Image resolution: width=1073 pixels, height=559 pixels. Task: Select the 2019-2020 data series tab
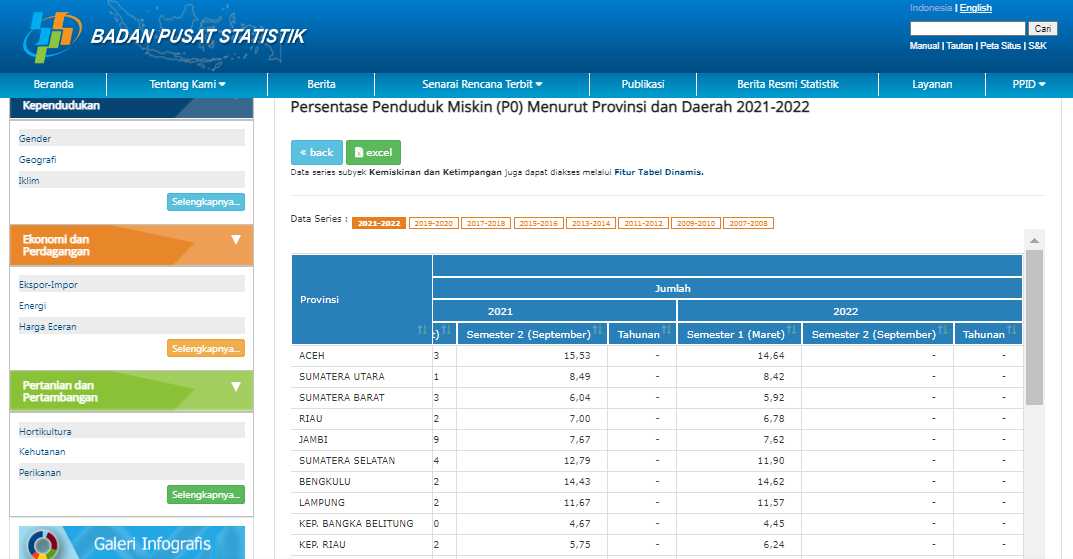coord(433,223)
